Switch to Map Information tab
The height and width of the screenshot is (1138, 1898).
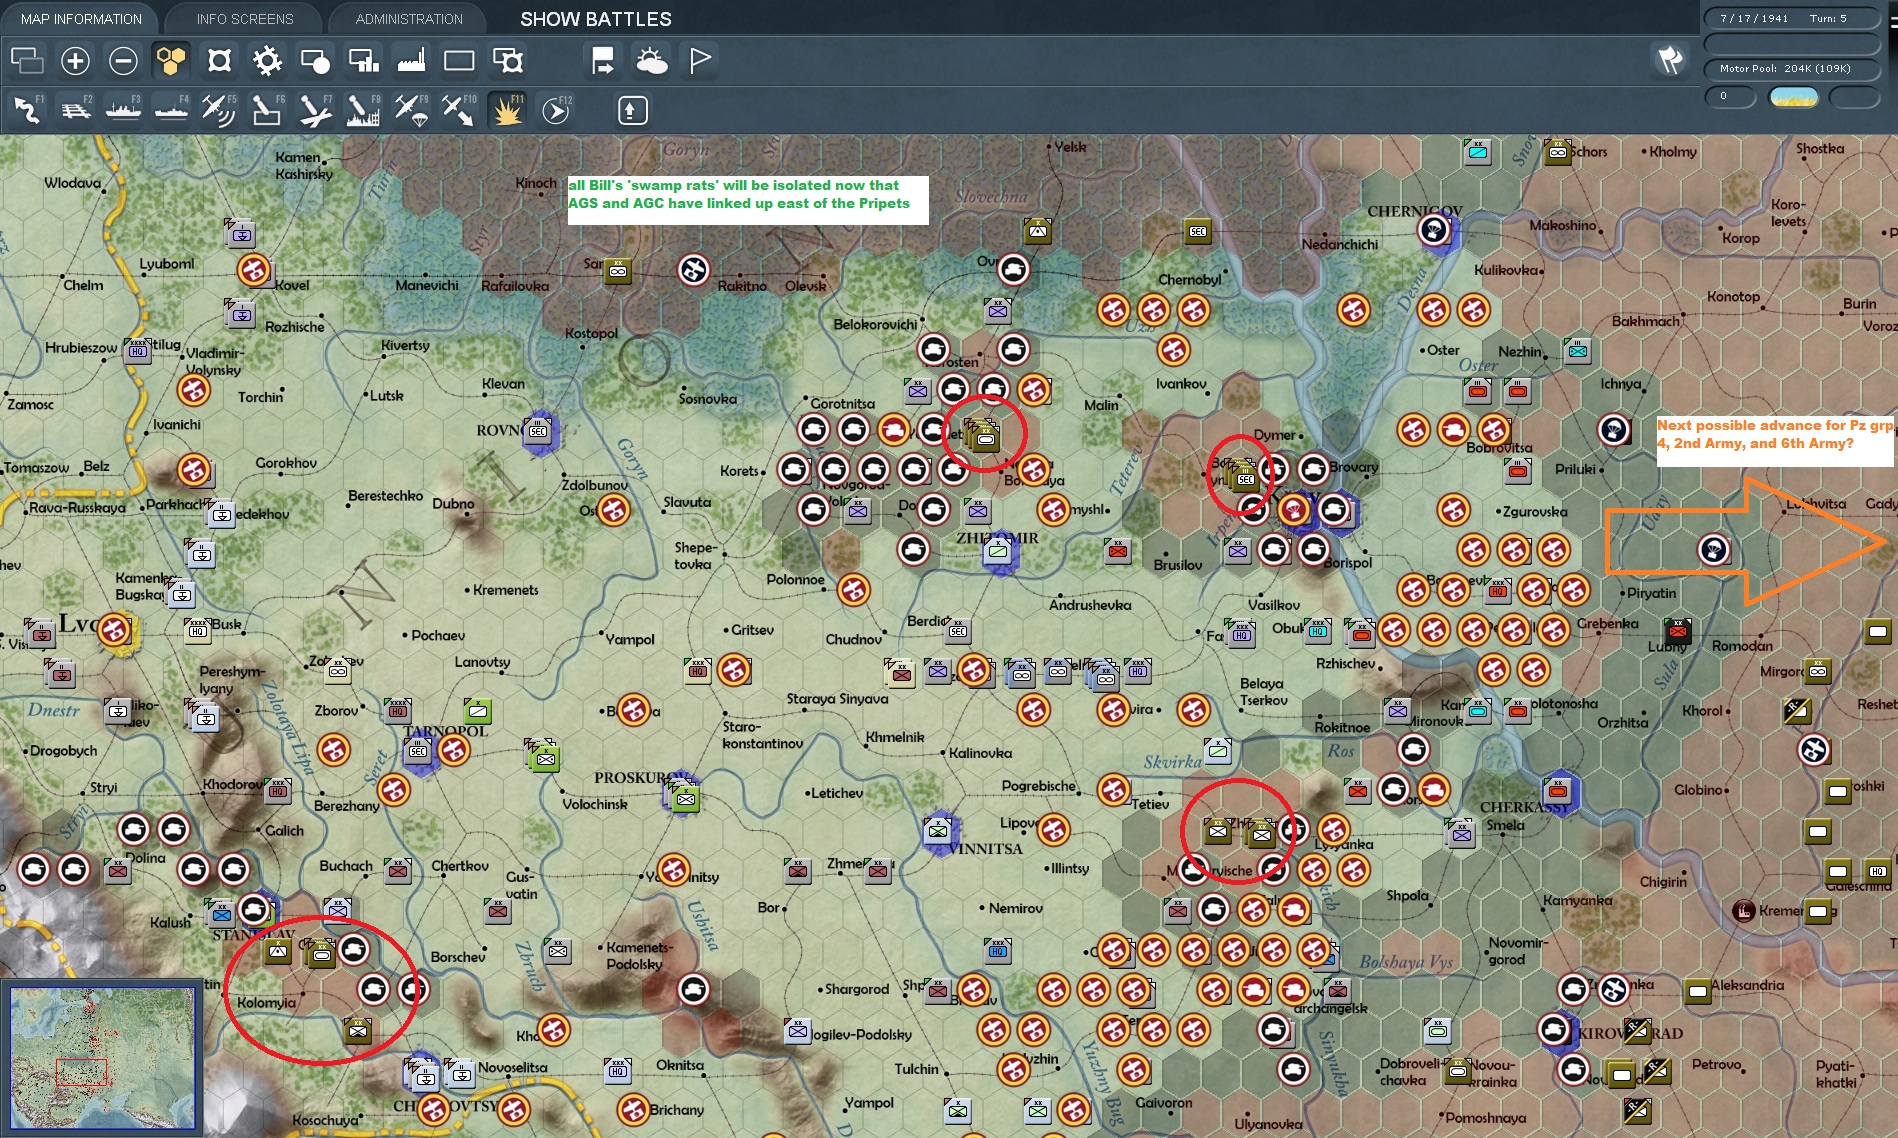click(81, 19)
